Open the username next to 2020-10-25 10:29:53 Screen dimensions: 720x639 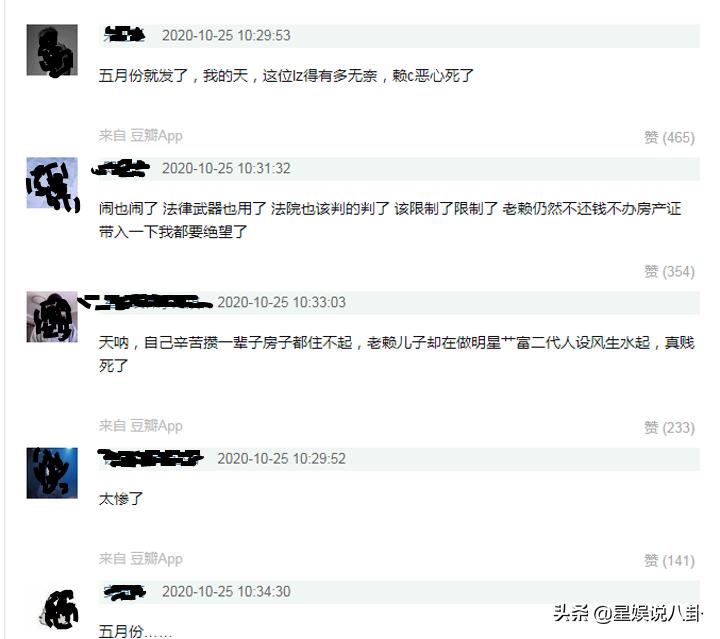tap(124, 35)
